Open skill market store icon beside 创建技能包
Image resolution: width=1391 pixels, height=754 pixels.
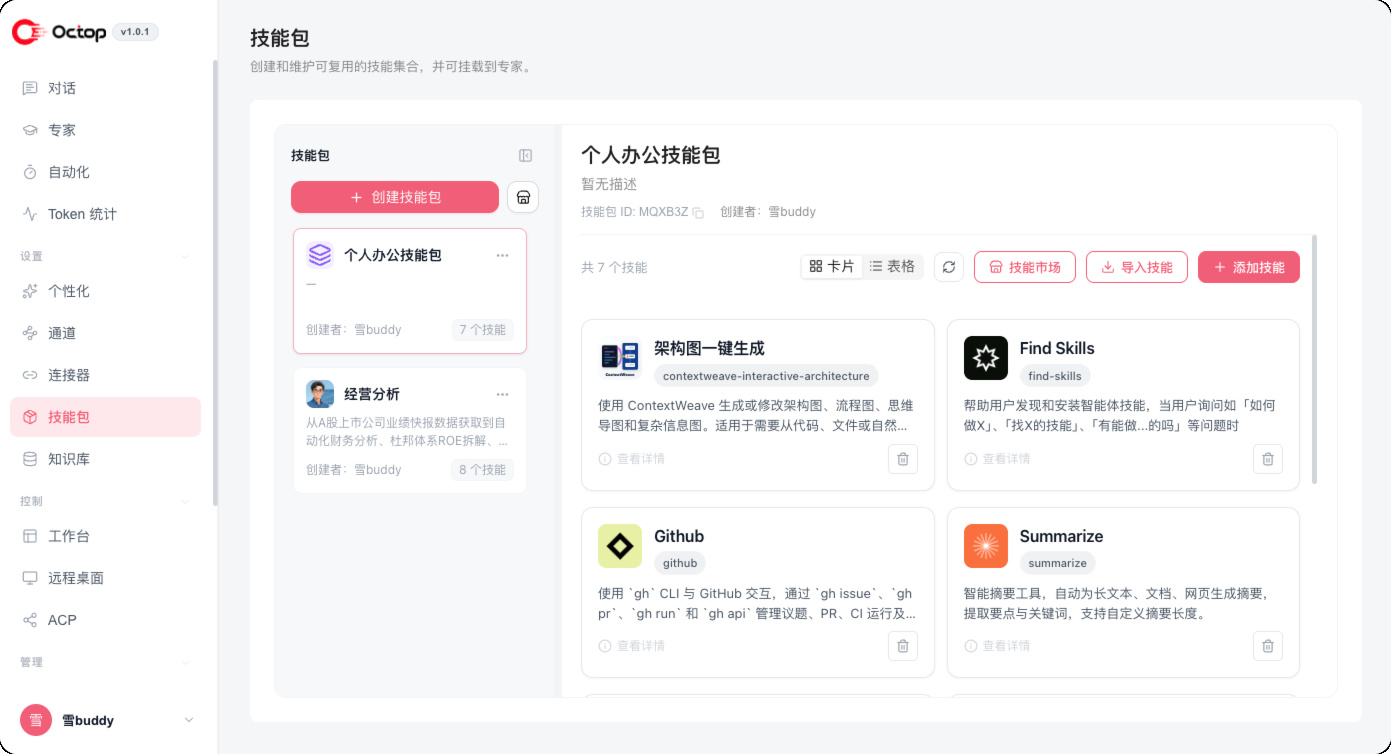tap(523, 197)
